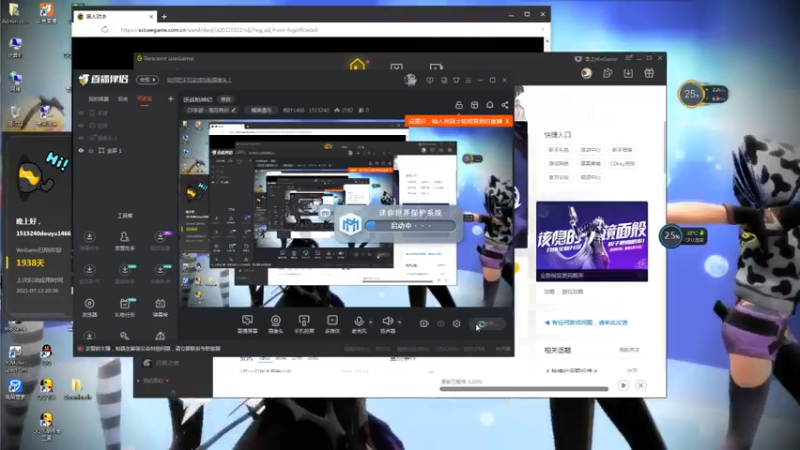
Task: Click the camera source icon in streaming toolbar
Action: tap(276, 320)
